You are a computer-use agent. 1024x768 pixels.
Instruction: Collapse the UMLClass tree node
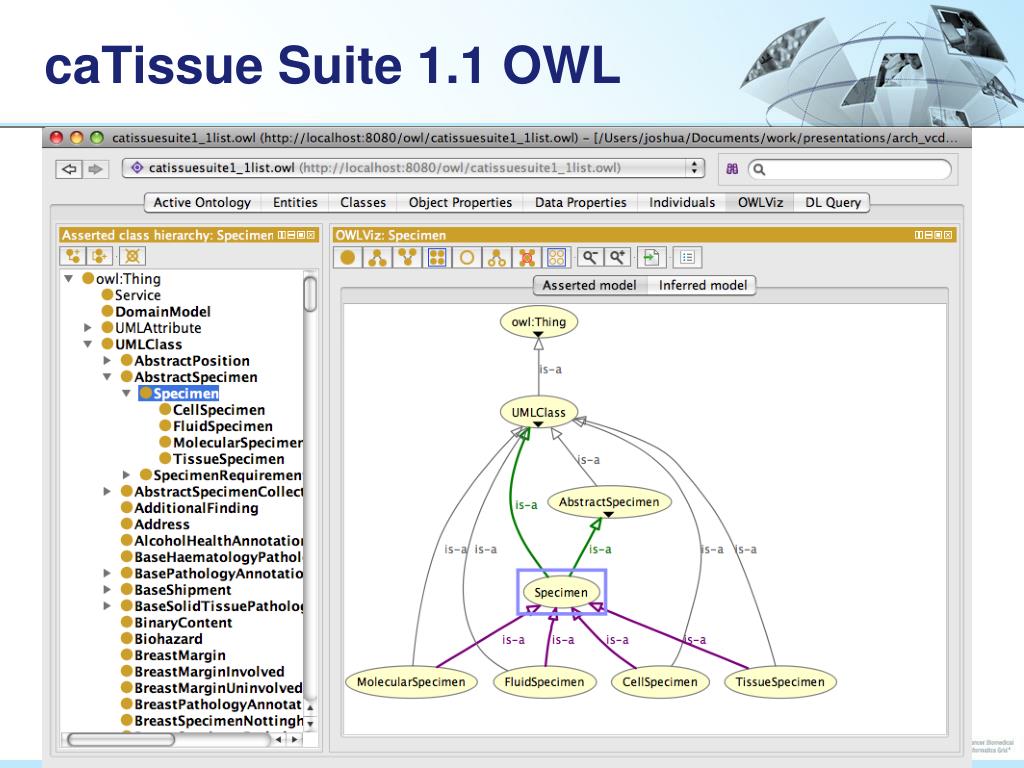click(x=88, y=344)
